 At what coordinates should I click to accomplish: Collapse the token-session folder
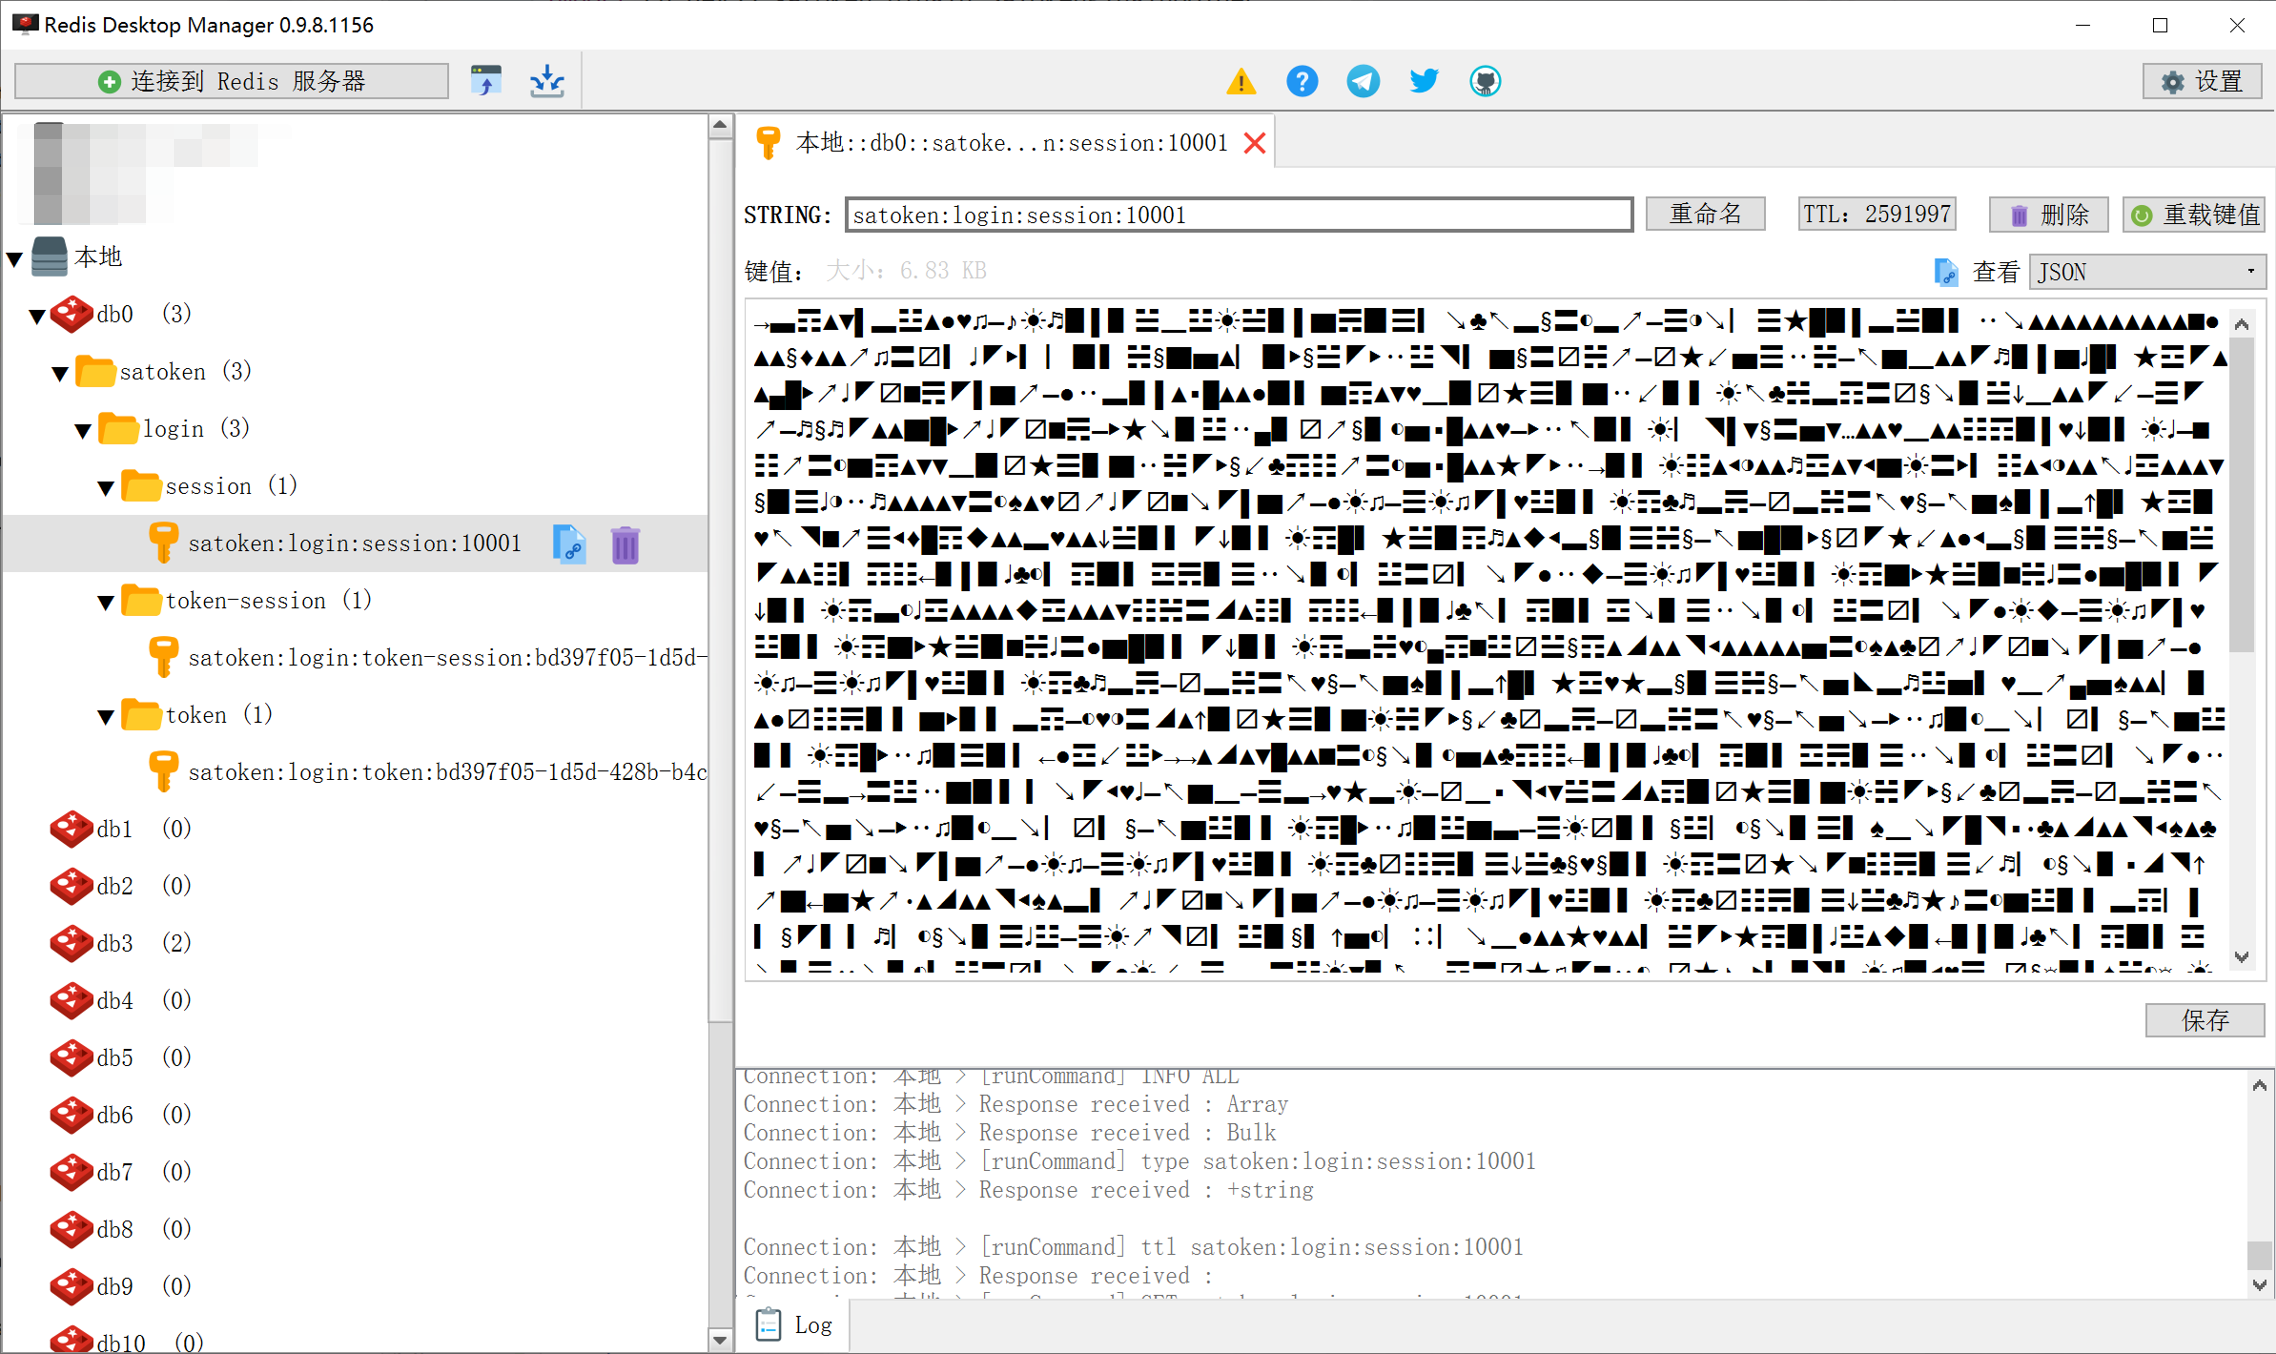[x=106, y=602]
